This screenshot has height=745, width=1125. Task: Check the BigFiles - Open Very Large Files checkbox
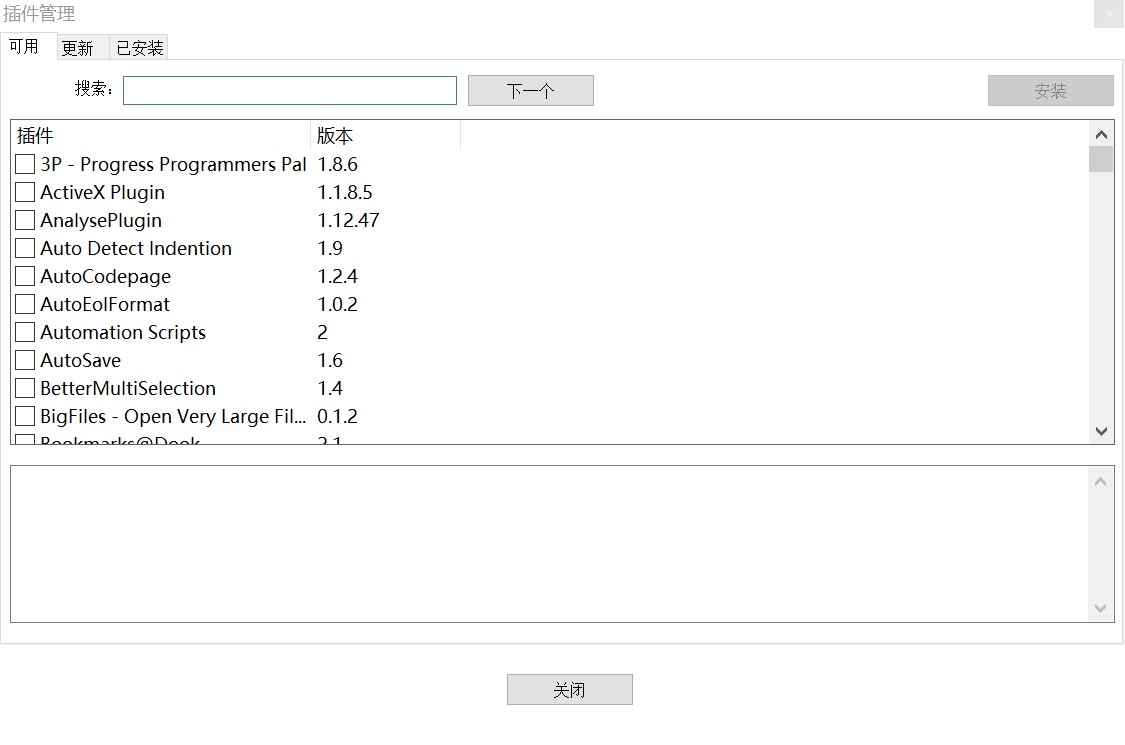[x=25, y=416]
